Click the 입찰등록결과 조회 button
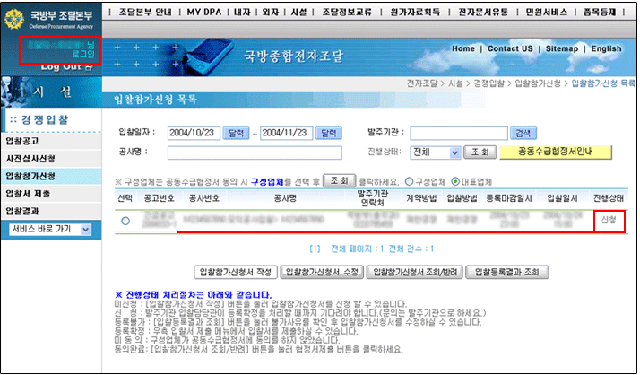This screenshot has width=640, height=375. click(507, 272)
